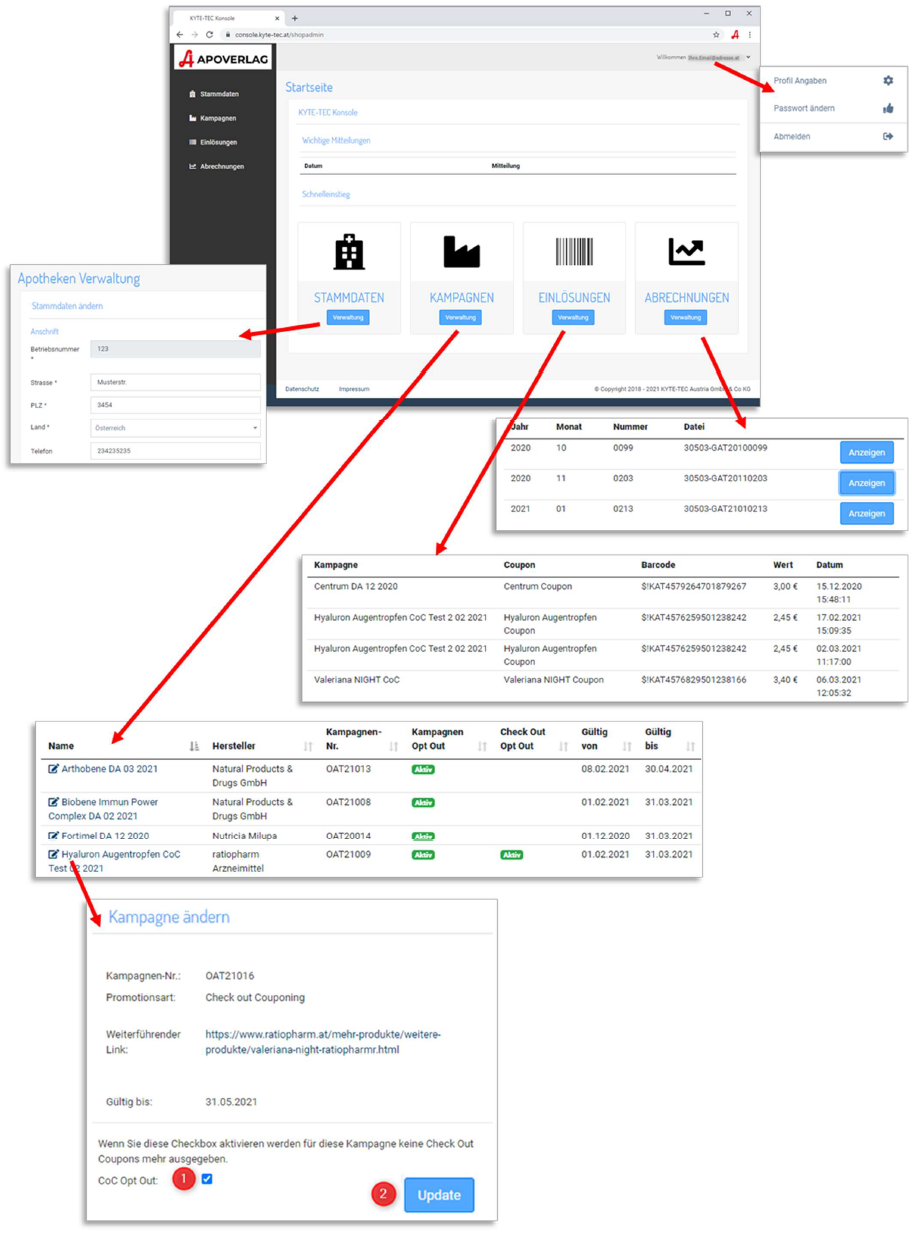Open the ratiopharm Weiterführender link

coord(323,1042)
